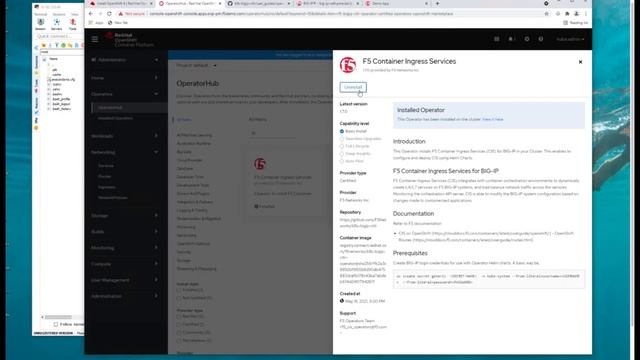Click the Created at globe icon
640x360 pixels.
click(342, 301)
